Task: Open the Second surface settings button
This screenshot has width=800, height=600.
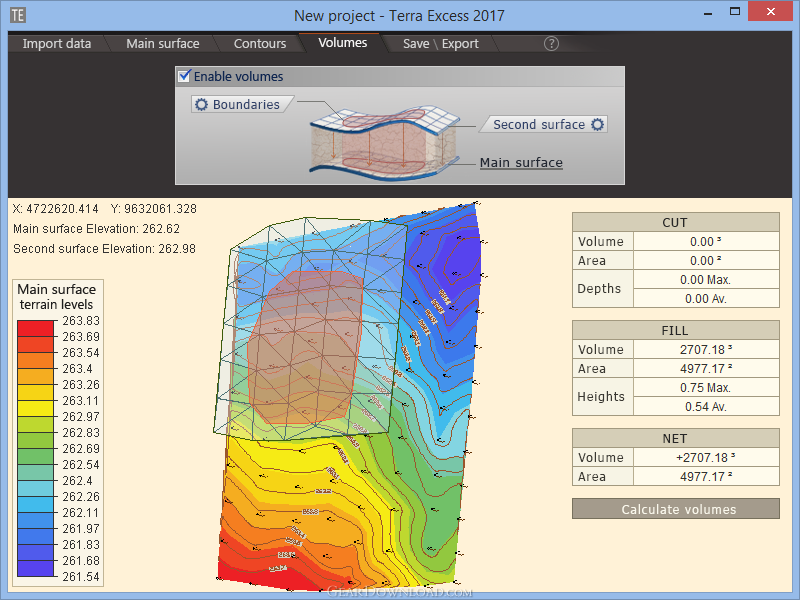Action: tap(545, 124)
